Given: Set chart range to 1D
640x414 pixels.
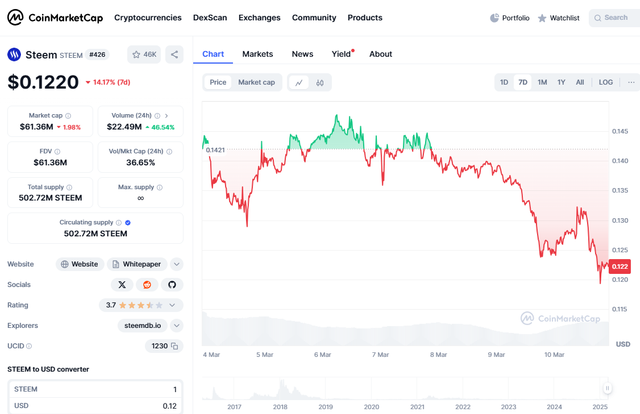Looking at the screenshot, I should click(x=504, y=82).
